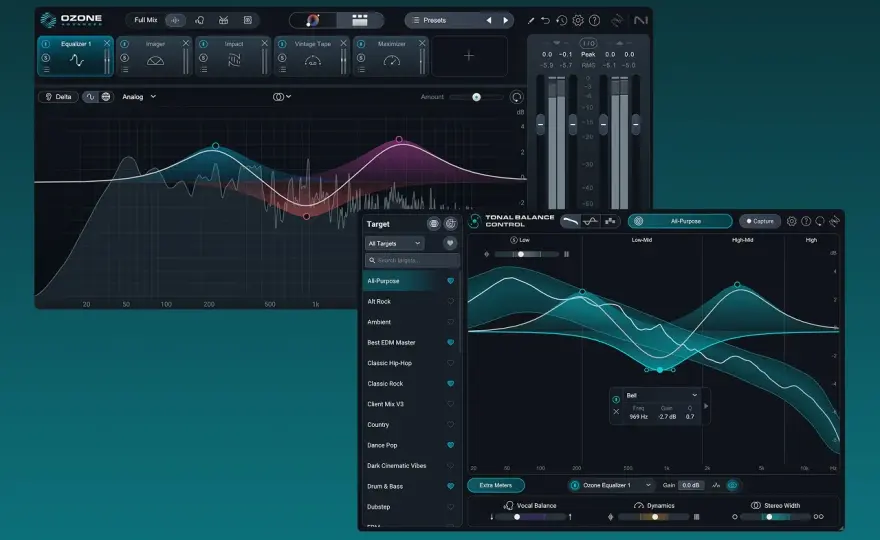Select bar block view in Tonal Balance Control
Viewport: 880px width, 540px height.
pyautogui.click(x=609, y=221)
